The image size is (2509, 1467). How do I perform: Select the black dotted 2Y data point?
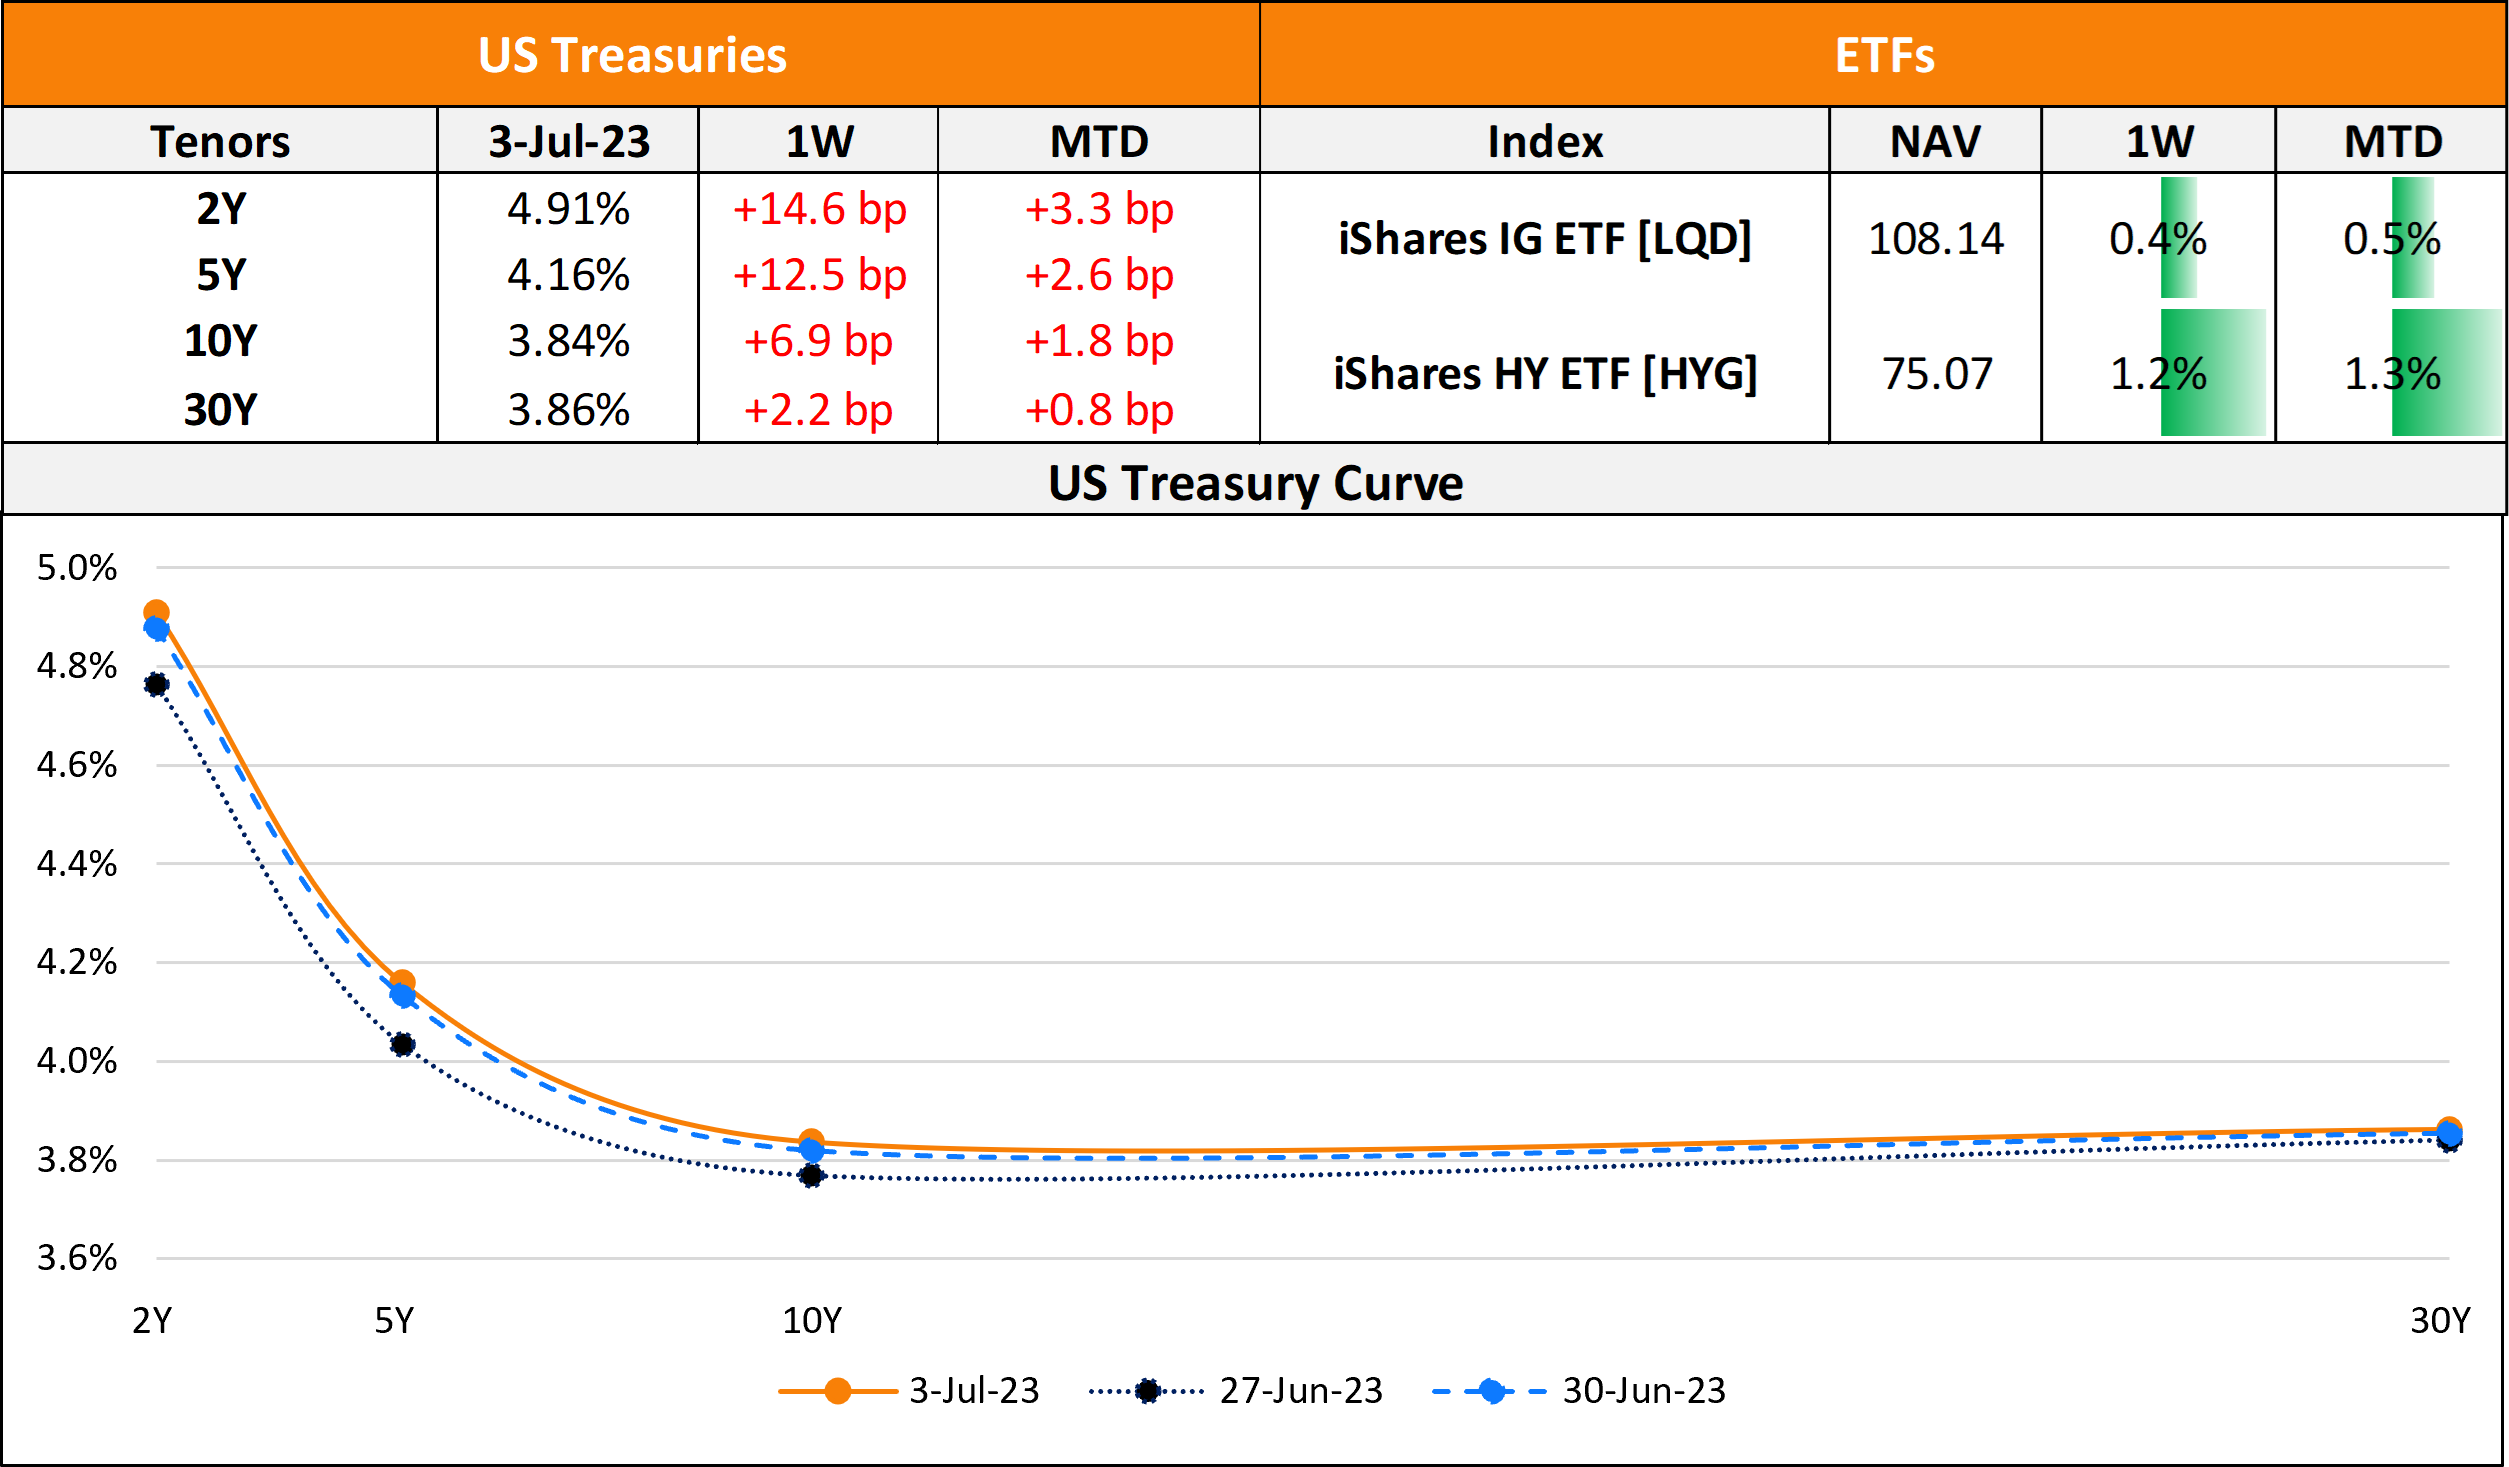[x=156, y=685]
